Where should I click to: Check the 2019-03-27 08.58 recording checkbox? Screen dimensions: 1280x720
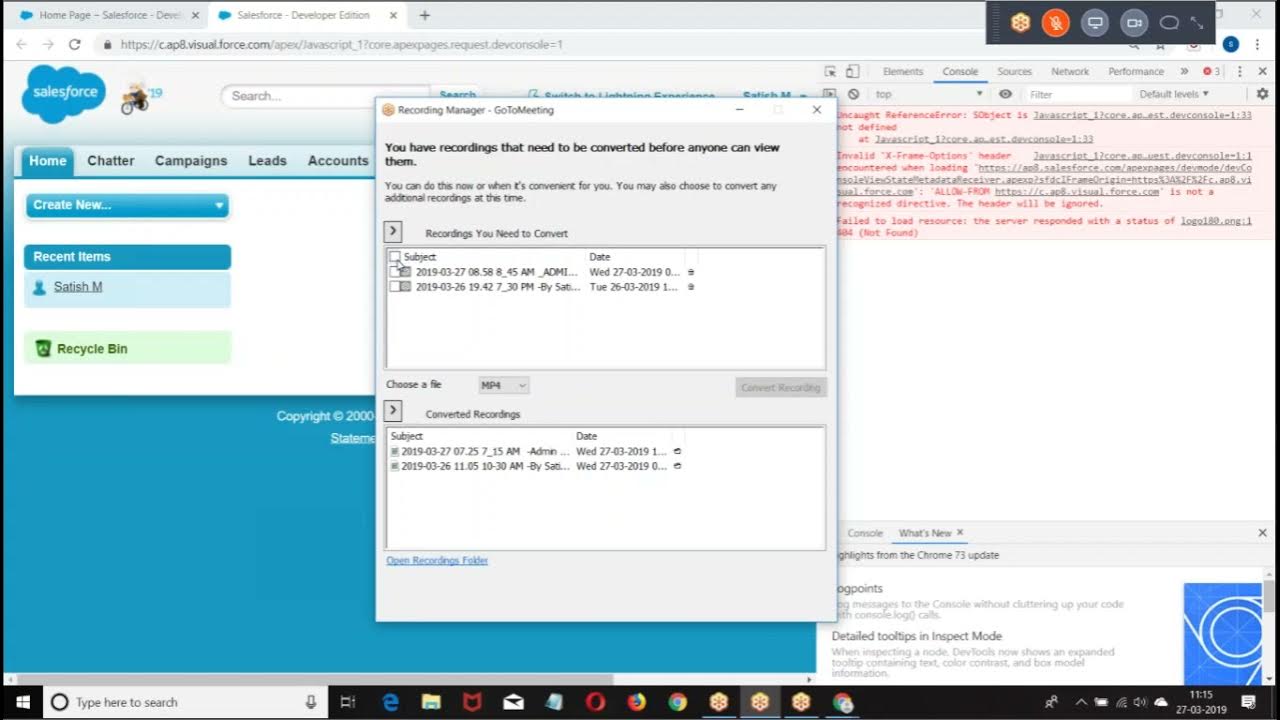[x=395, y=272]
